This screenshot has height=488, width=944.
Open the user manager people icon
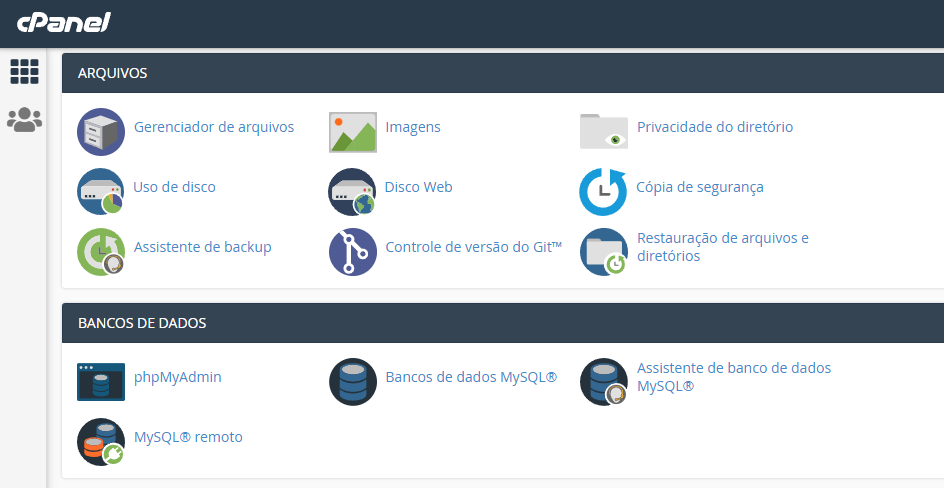(x=25, y=120)
